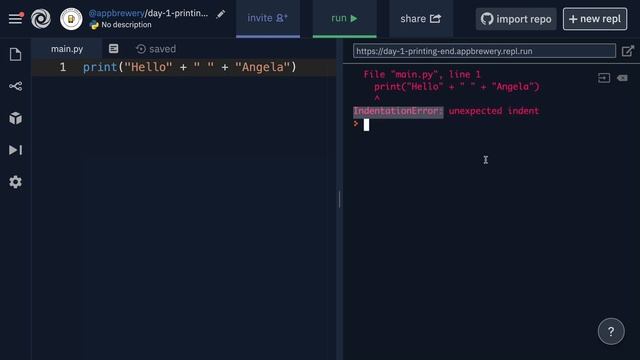Click the day-1-printin... repl title

(178, 13)
